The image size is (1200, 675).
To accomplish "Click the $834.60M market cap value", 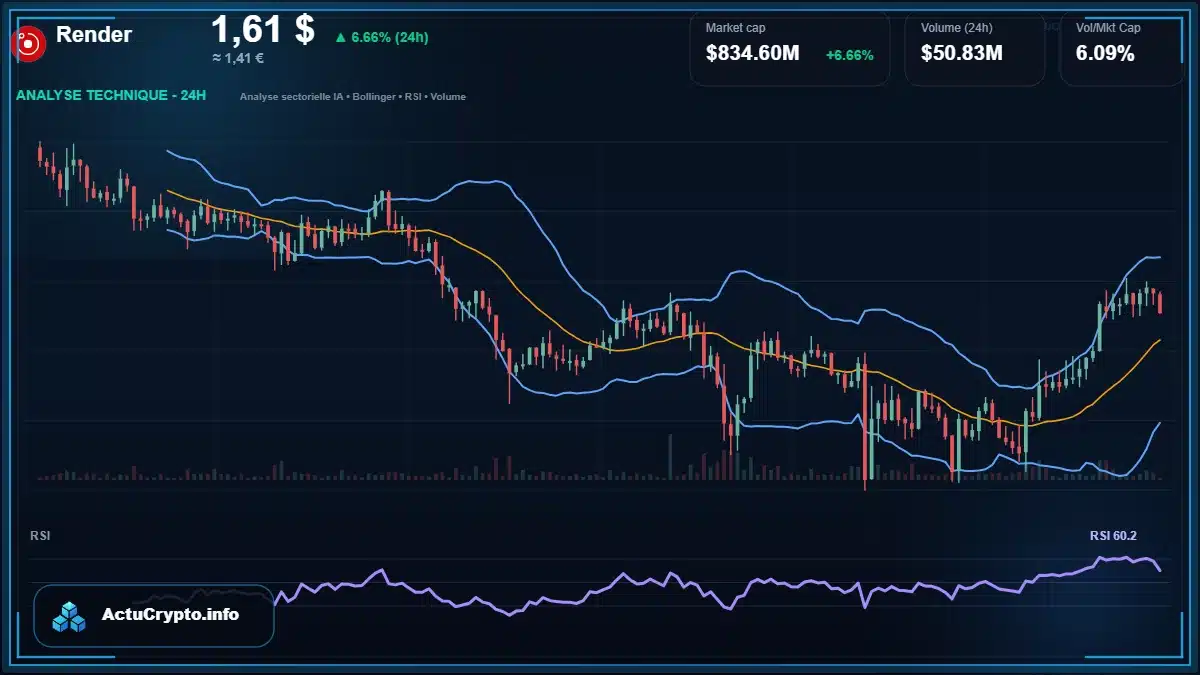I will click(752, 54).
